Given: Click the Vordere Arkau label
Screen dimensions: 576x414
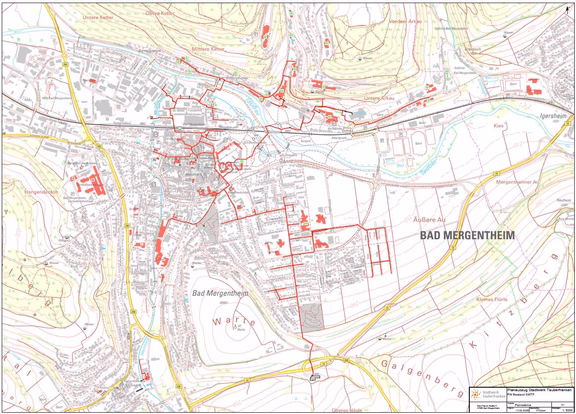Looking at the screenshot, I should (406, 21).
